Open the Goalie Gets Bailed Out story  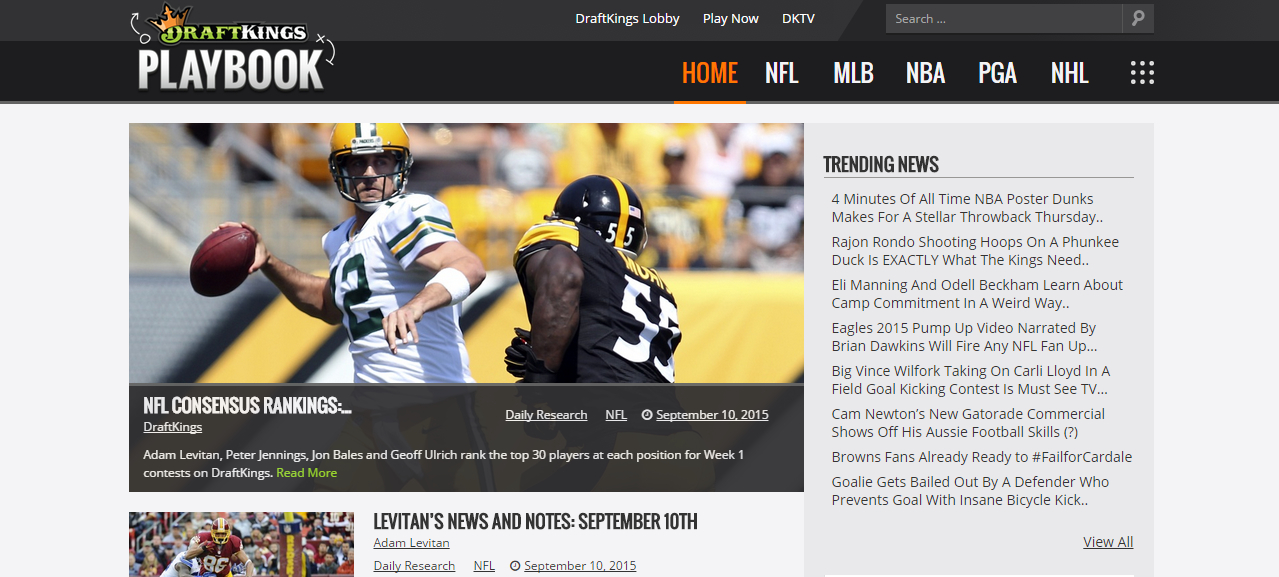click(970, 491)
